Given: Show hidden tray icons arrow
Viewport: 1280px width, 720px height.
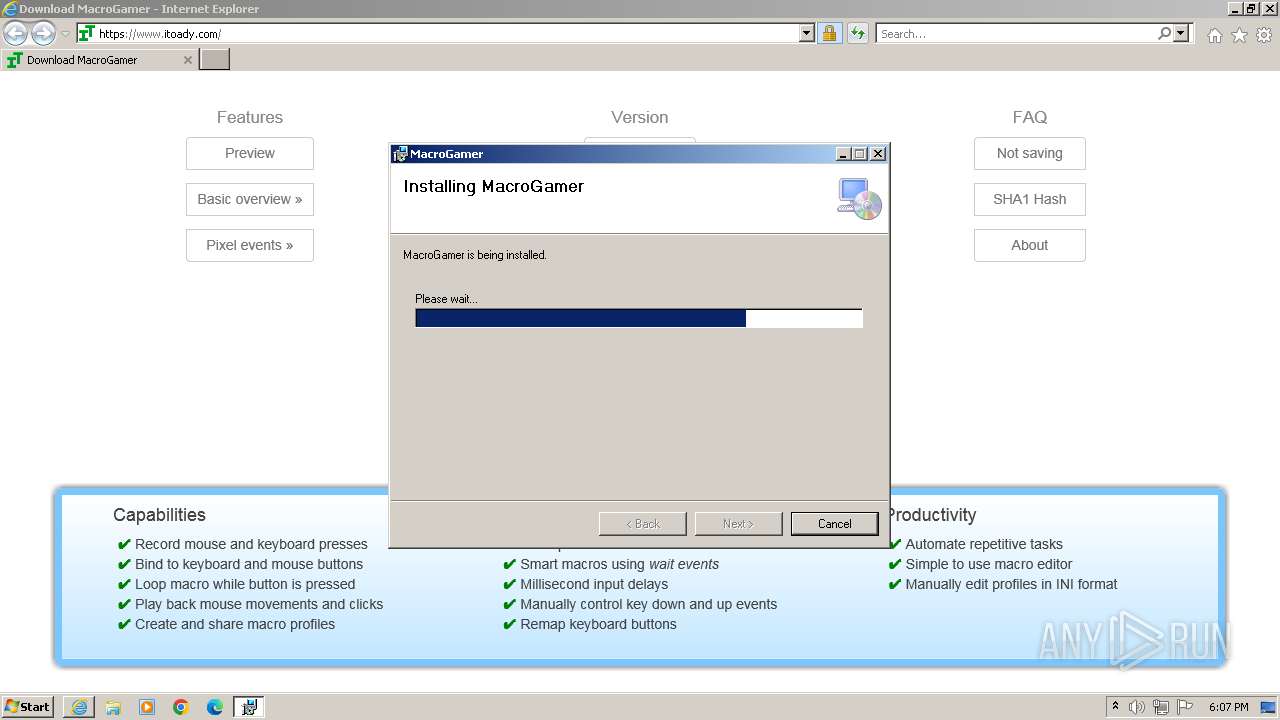Looking at the screenshot, I should 1115,707.
